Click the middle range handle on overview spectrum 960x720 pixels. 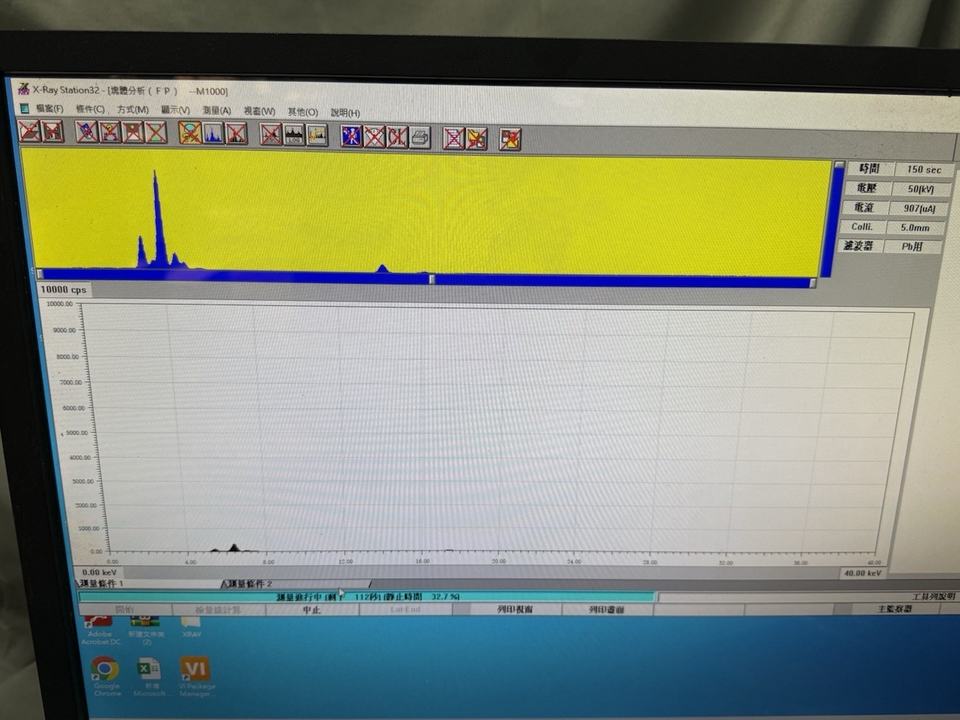pos(432,279)
